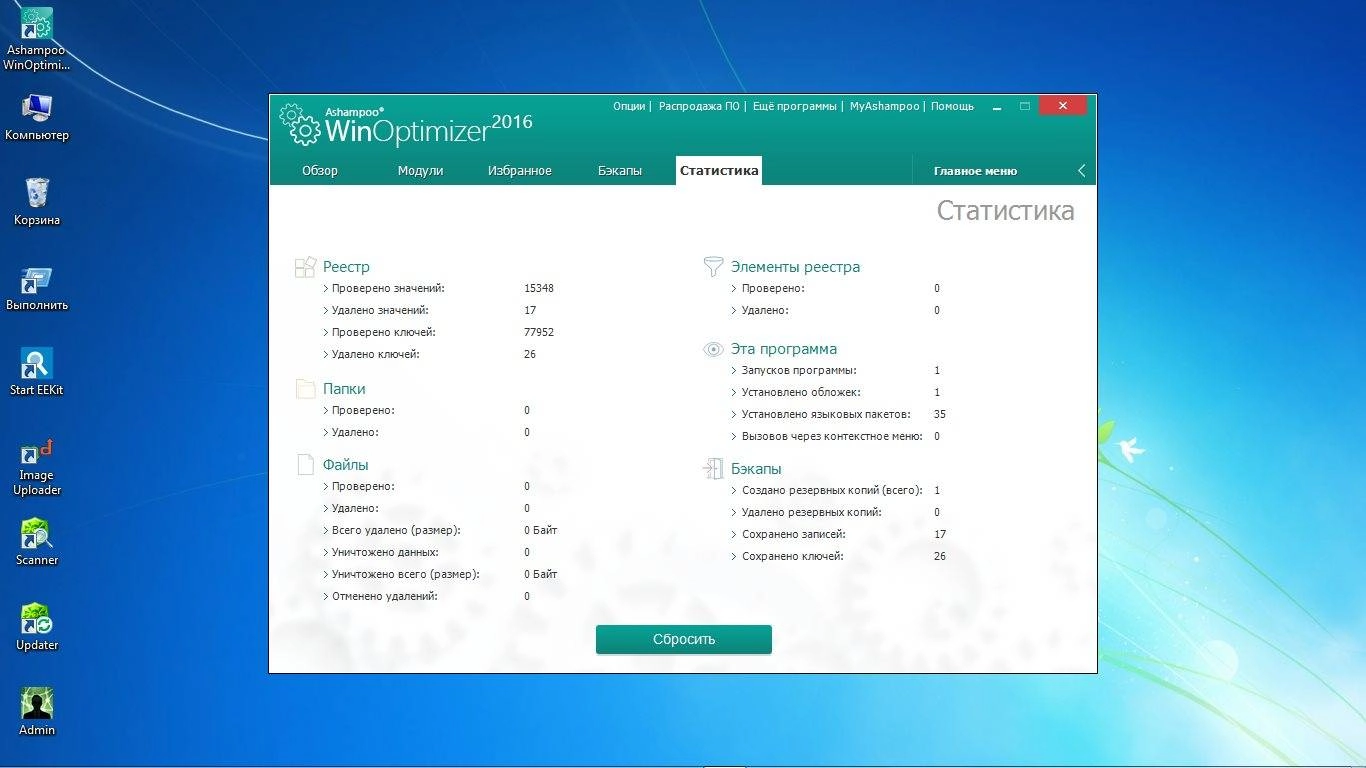Image resolution: width=1366 pixels, height=768 pixels.
Task: Click Вызовов через контекстное меню row
Action: coord(836,436)
